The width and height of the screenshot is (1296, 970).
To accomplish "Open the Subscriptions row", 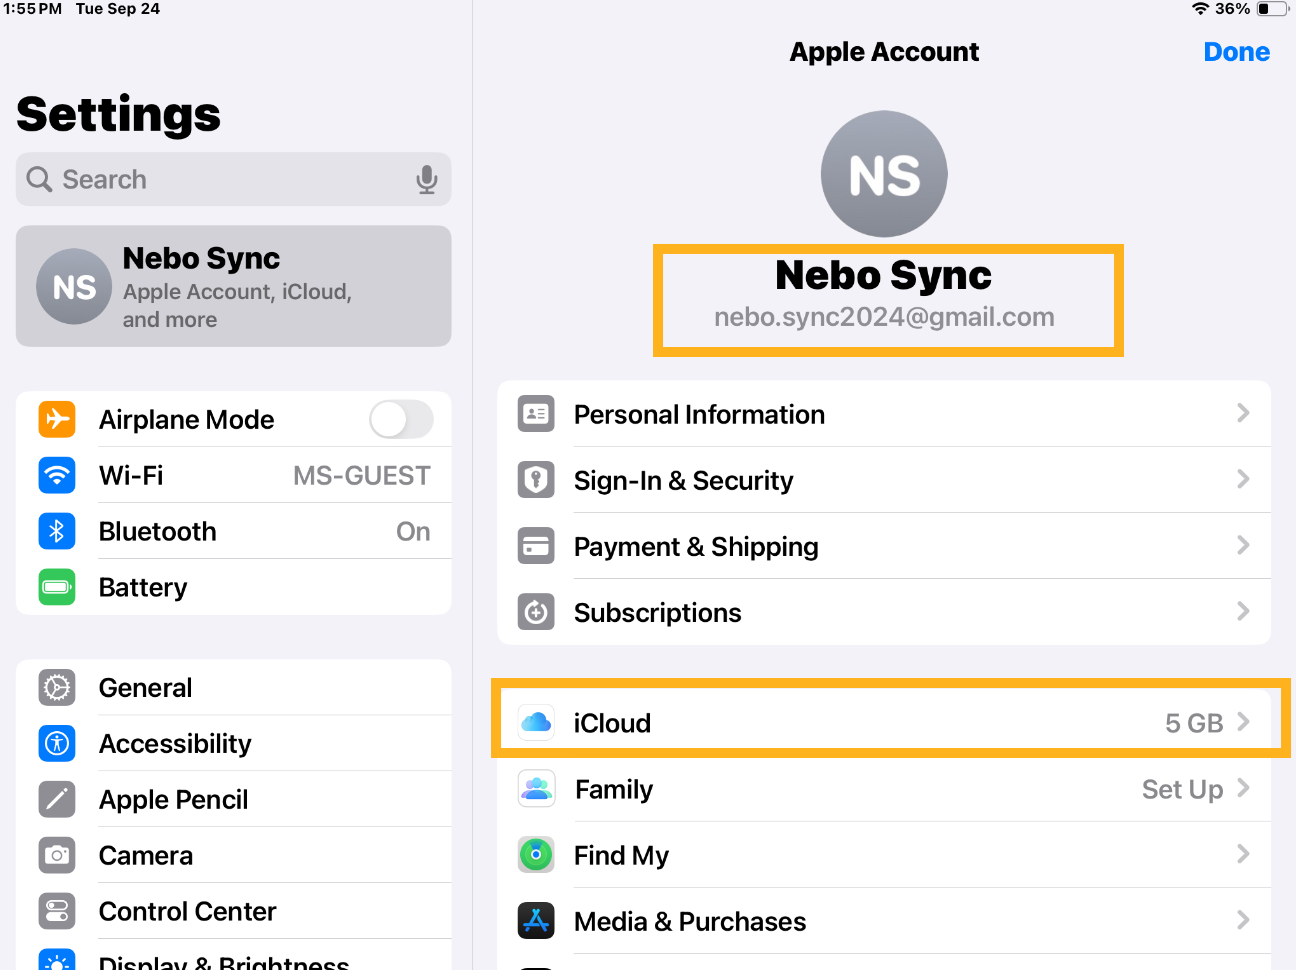I will [x=884, y=612].
